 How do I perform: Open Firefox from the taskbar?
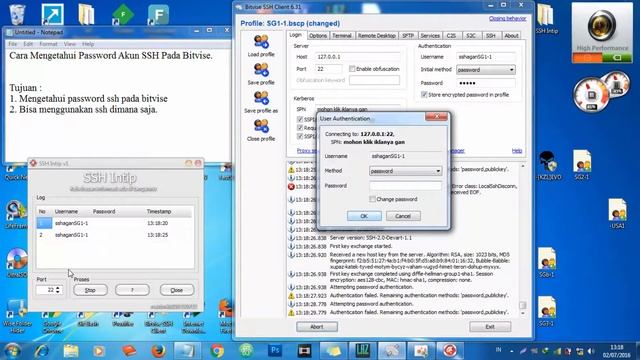[x=158, y=351]
